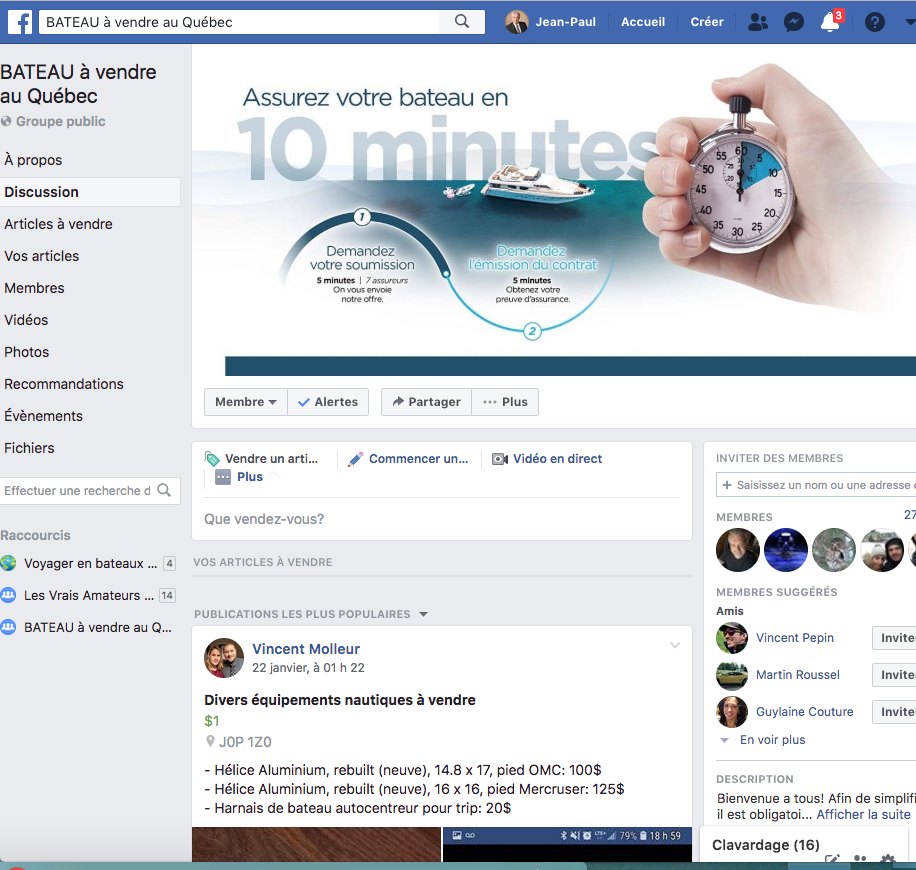This screenshot has height=870, width=916.
Task: Open the Membres section
Action: 34,288
